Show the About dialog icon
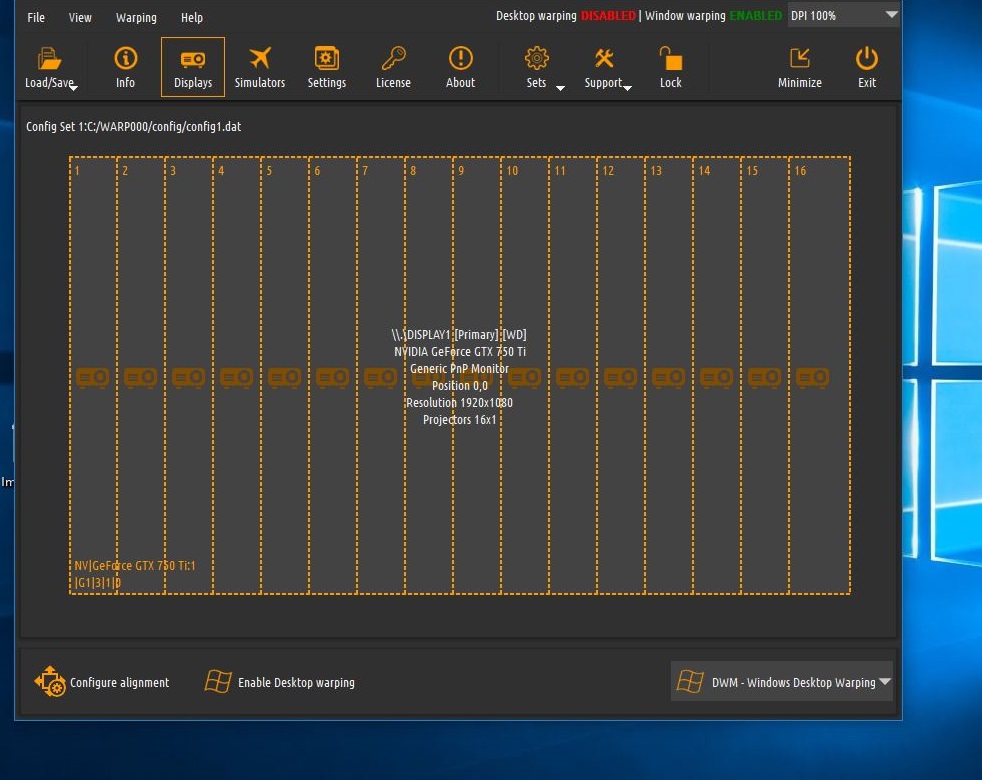Image resolution: width=982 pixels, height=780 pixels. click(460, 58)
